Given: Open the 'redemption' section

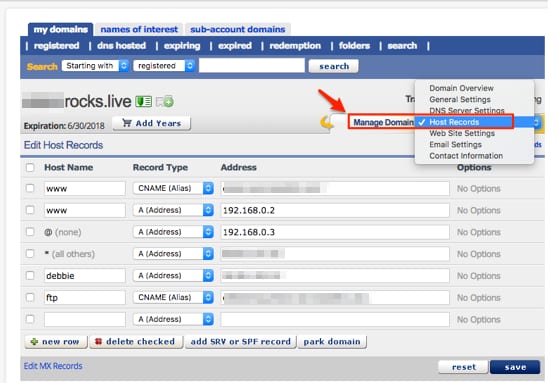Looking at the screenshot, I should [295, 46].
